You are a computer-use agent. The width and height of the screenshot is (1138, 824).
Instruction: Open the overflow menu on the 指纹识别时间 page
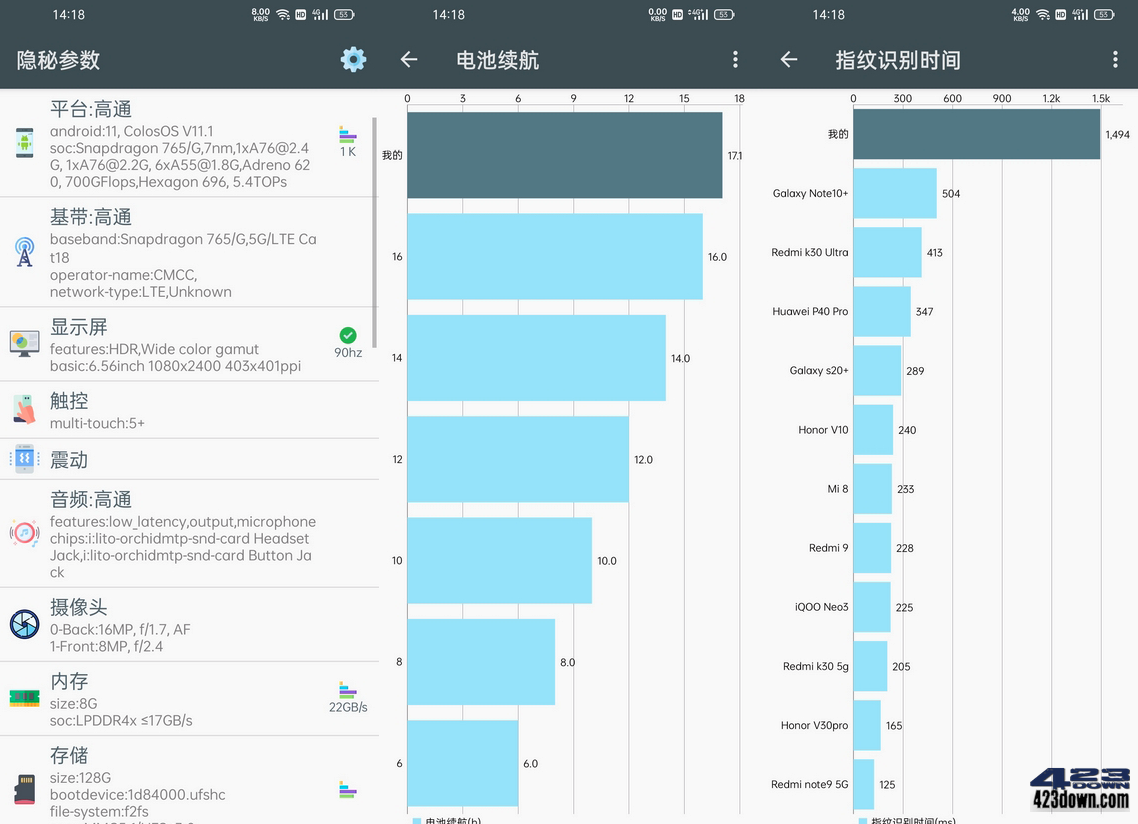pos(1115,60)
